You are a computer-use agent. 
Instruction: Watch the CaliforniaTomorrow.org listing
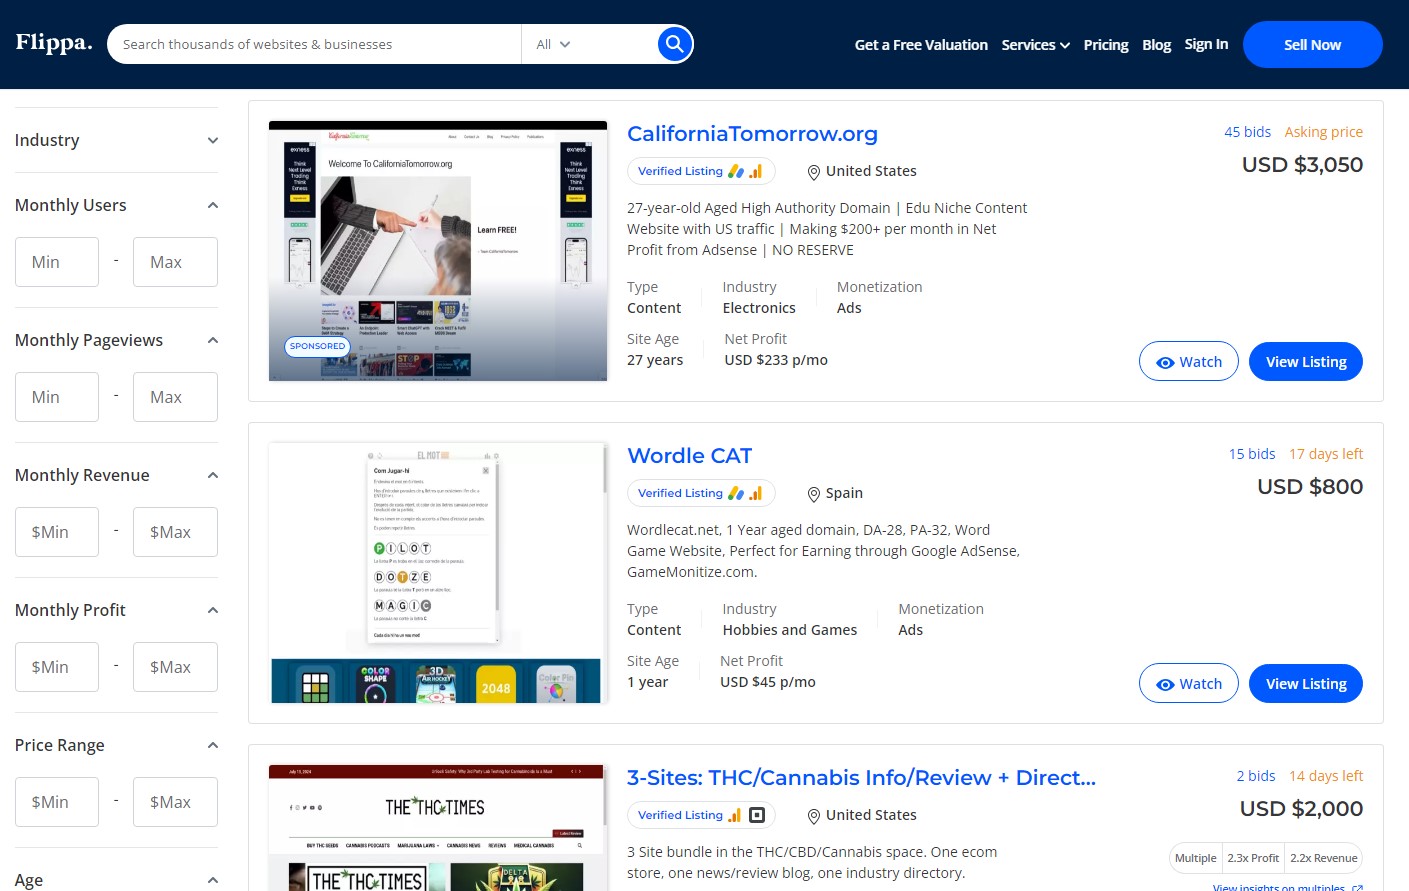(1188, 362)
